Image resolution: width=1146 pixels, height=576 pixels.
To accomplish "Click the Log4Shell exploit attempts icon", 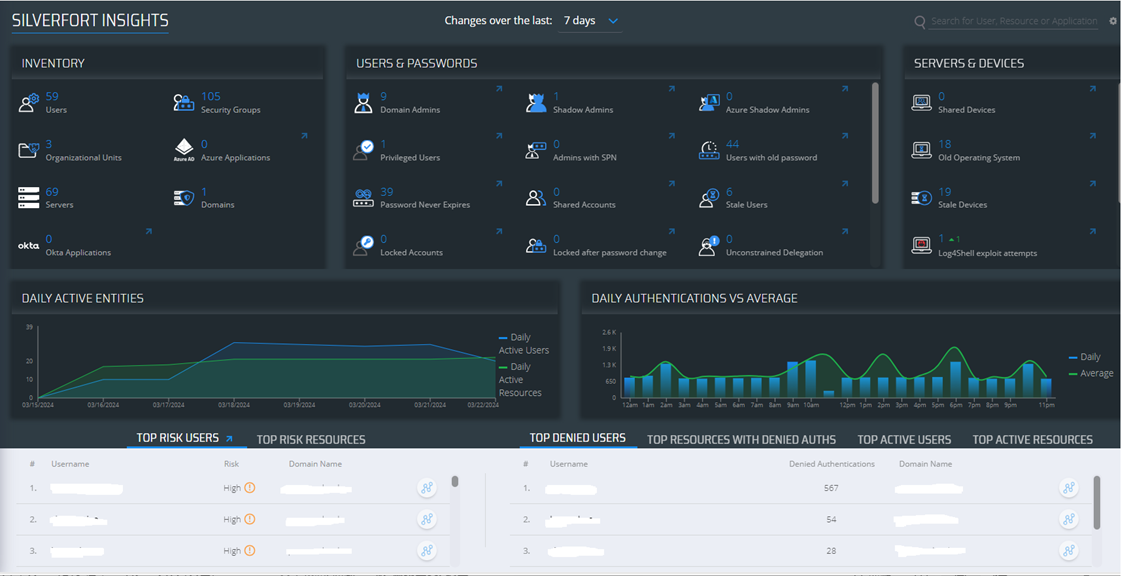I will [921, 245].
